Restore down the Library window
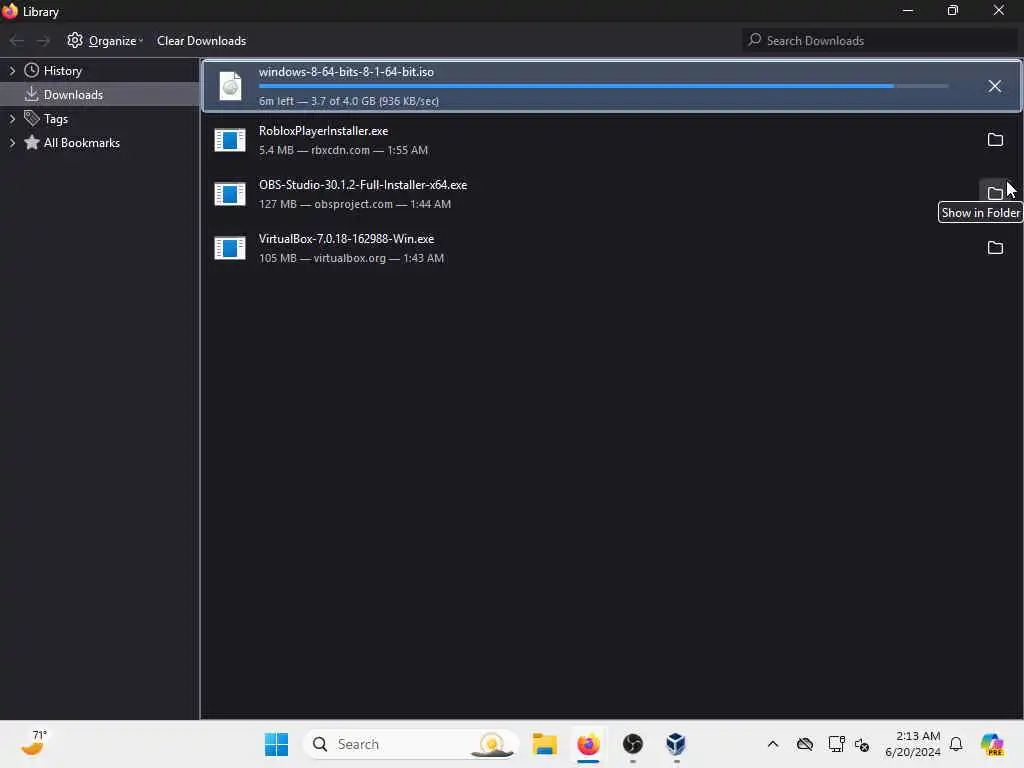This screenshot has height=768, width=1024. tap(953, 11)
